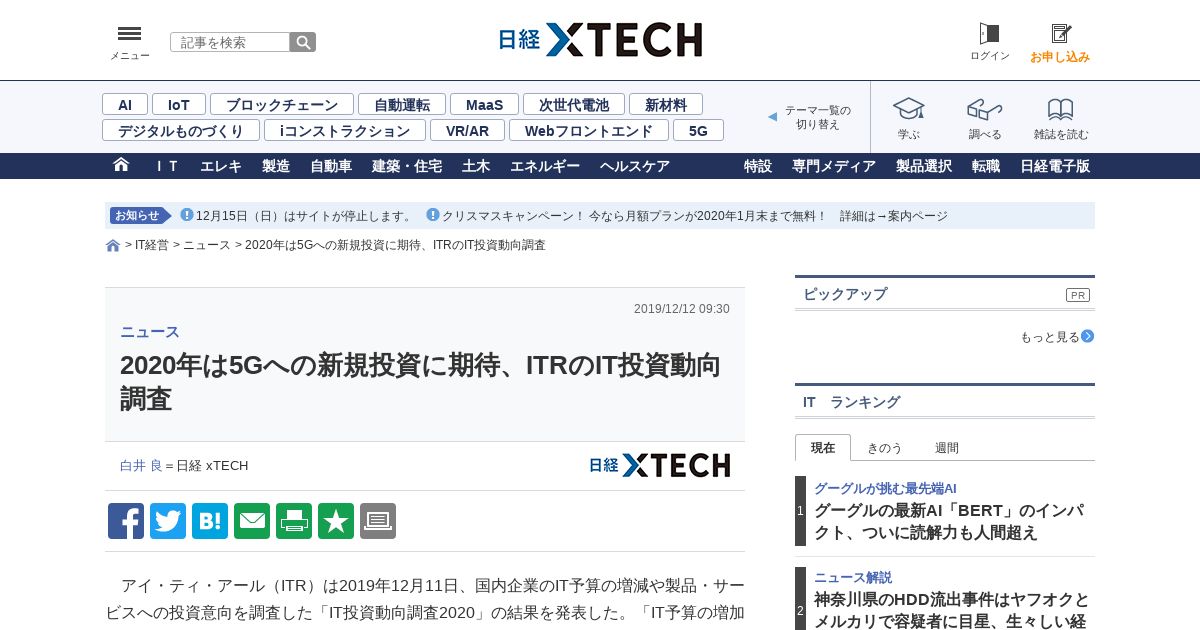Toggle テーマ一覧の切り替え arrow
Screen dimensions: 1200x630
[772, 117]
